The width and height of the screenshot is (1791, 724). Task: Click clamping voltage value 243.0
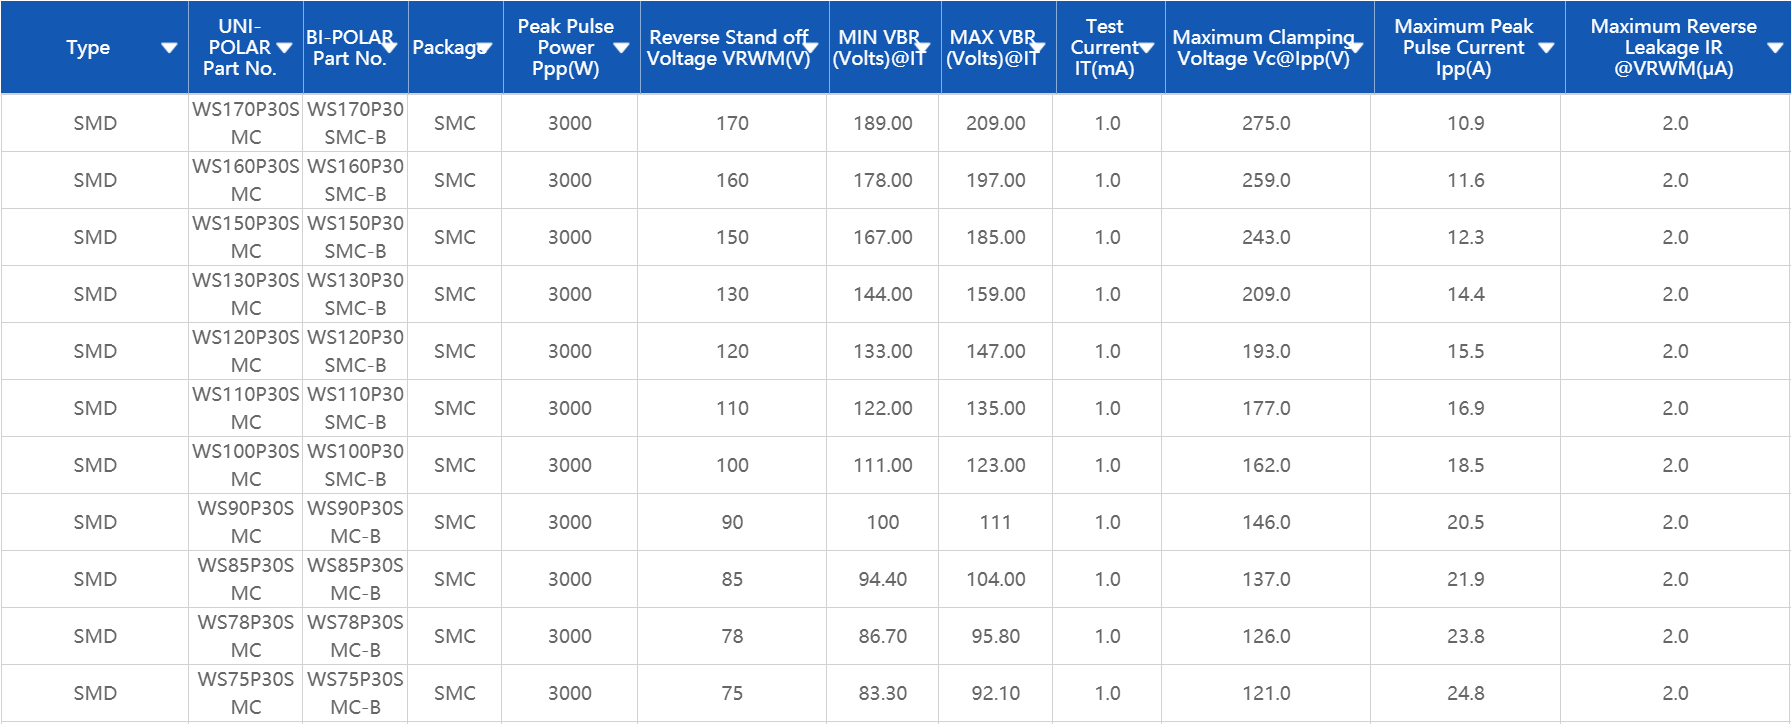(1266, 237)
